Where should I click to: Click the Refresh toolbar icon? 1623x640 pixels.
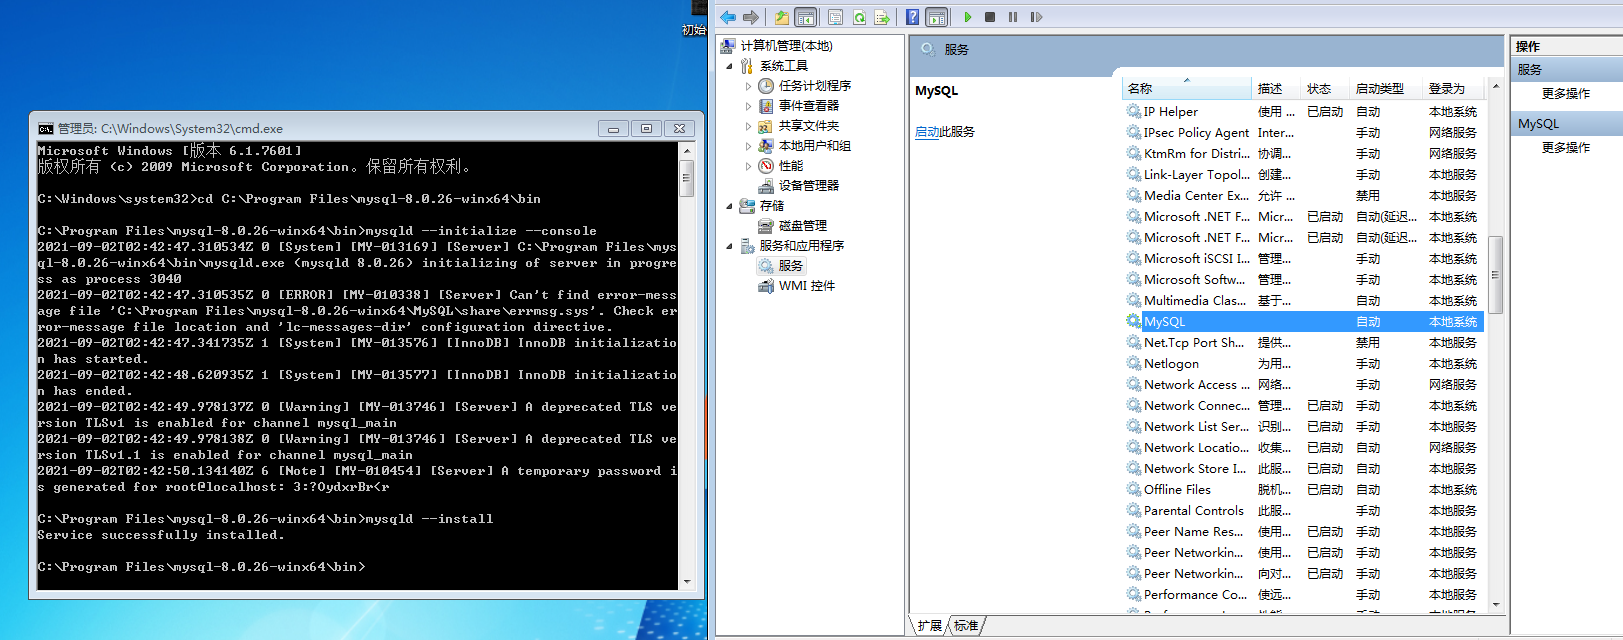pyautogui.click(x=859, y=17)
